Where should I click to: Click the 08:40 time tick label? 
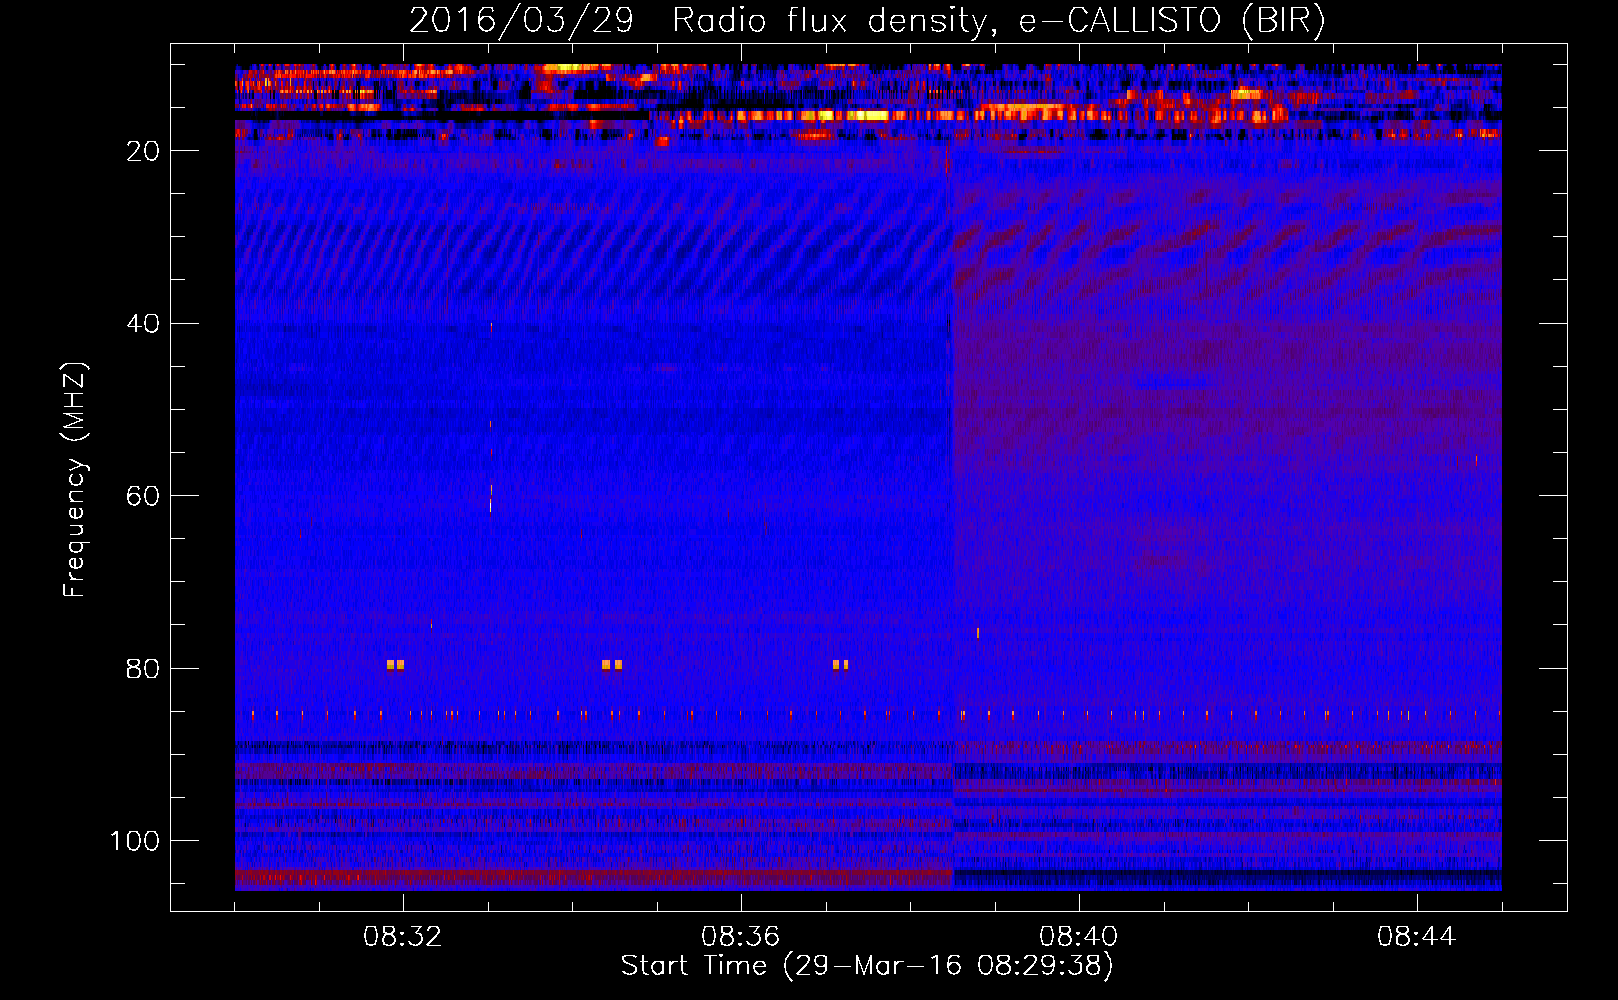point(1079,937)
